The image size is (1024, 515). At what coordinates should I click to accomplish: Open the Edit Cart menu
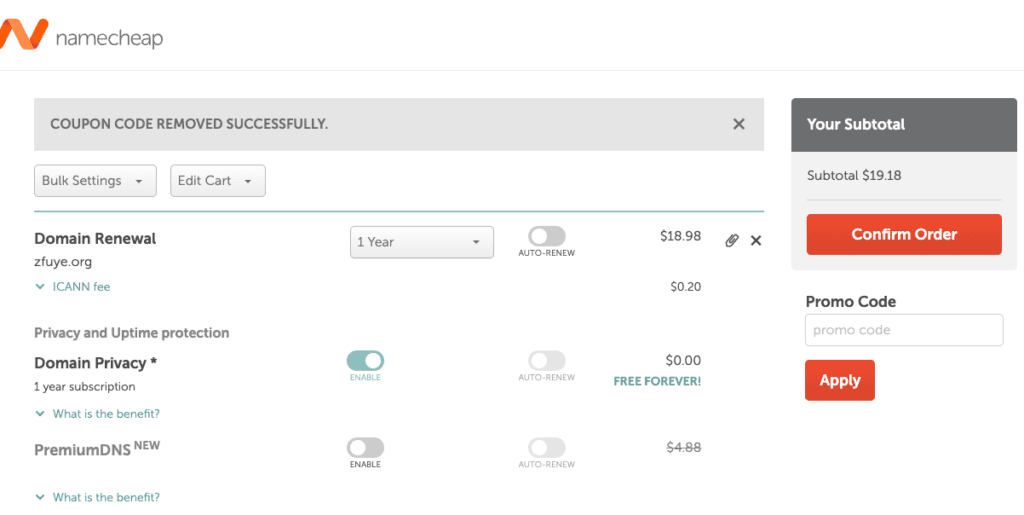coord(218,181)
